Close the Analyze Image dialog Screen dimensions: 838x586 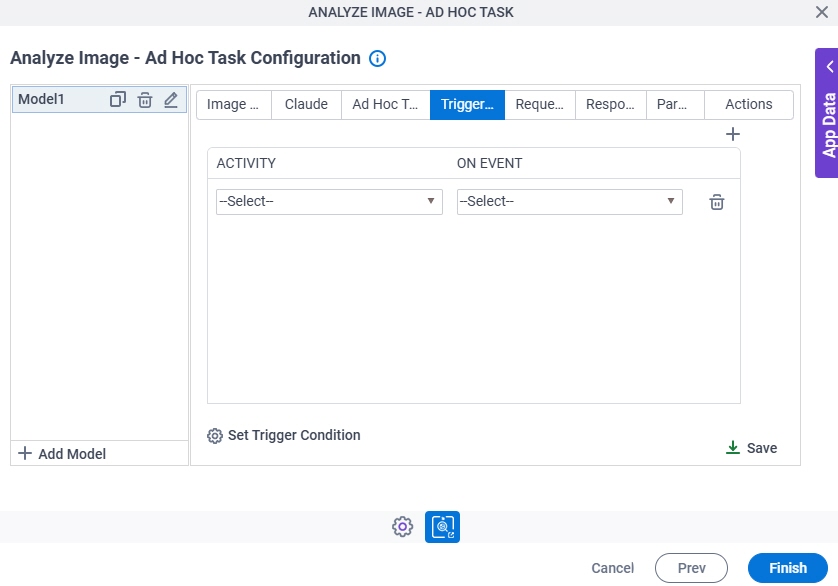click(821, 12)
